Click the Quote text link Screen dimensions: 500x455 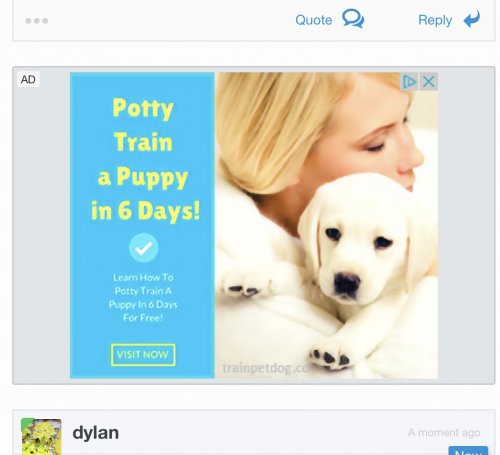pyautogui.click(x=314, y=20)
